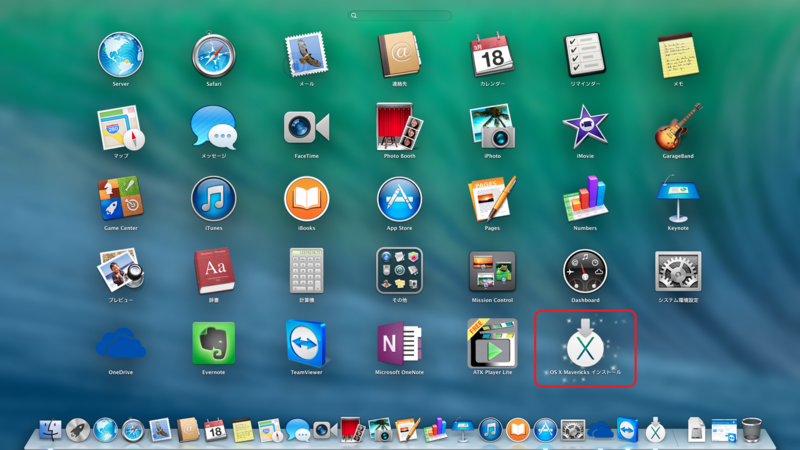800x450 pixels.
Task: Open OS X Mavericks installer in the Dock
Action: pos(656,430)
